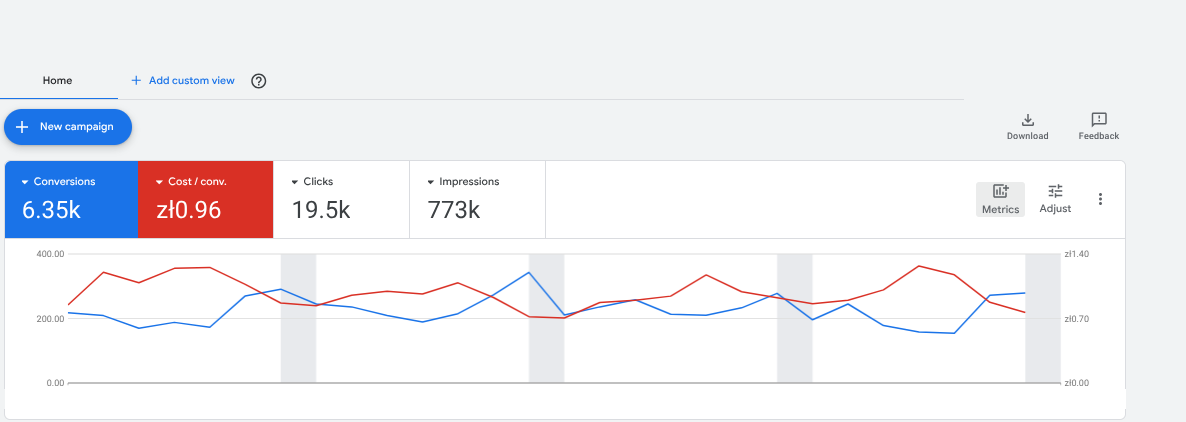Open the three-dot more options menu
The image size is (1186, 422).
click(1101, 199)
